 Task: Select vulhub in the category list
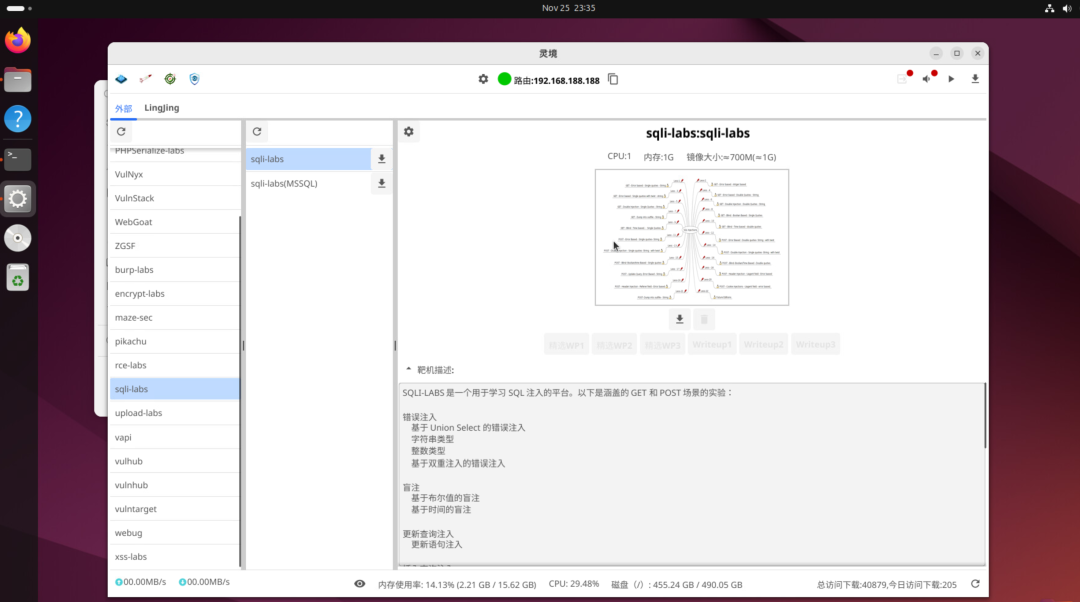coord(175,461)
